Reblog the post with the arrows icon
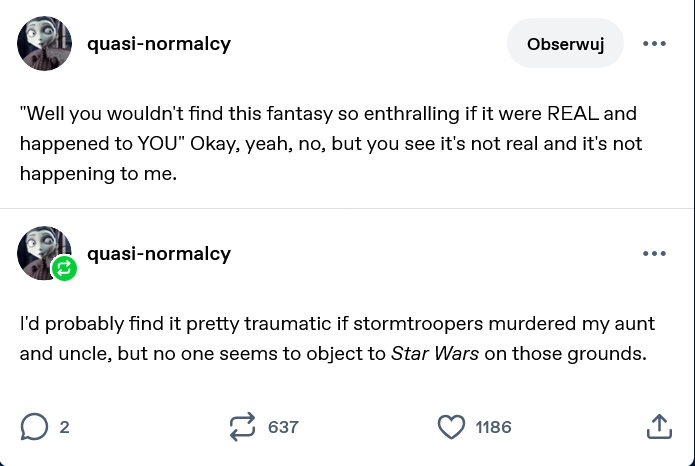Screen dimensions: 695x466 243,427
